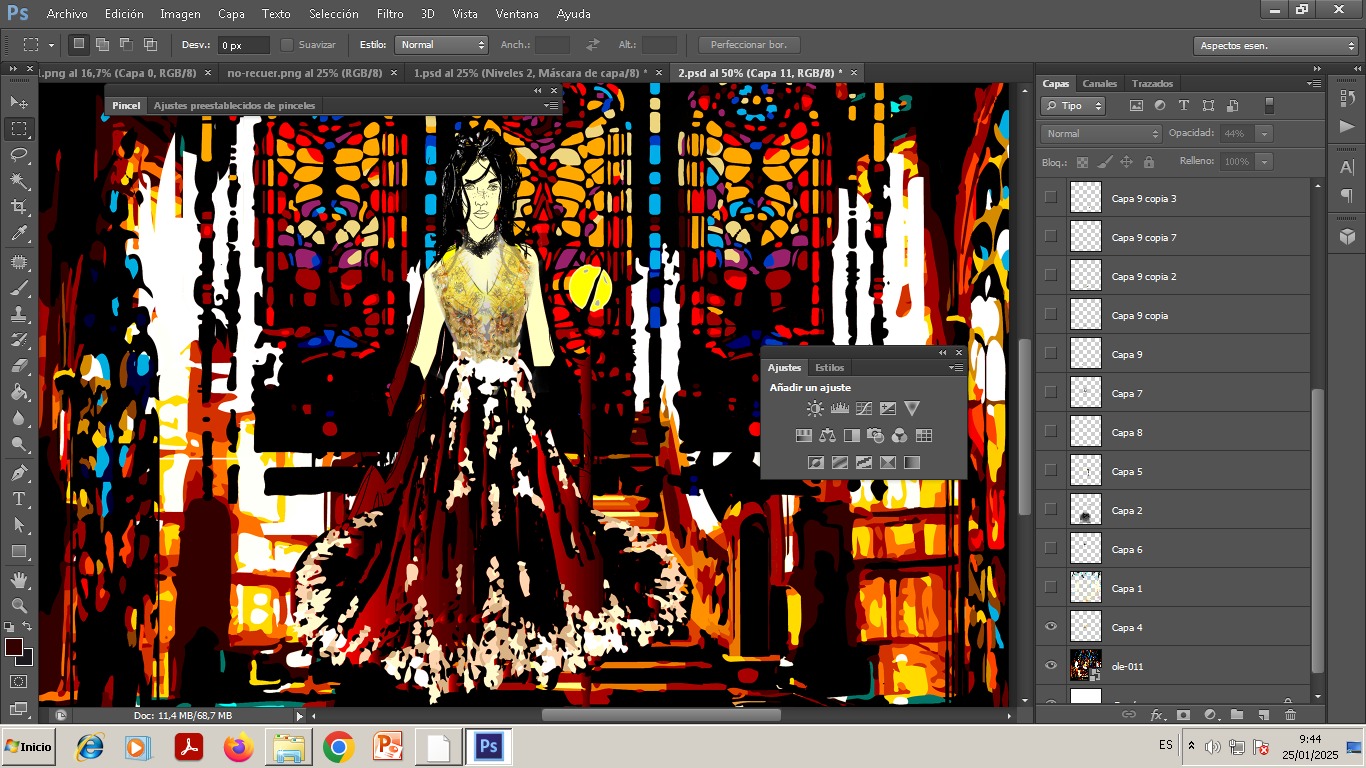Add a Levels adjustment
1366x768 pixels.
(x=839, y=408)
